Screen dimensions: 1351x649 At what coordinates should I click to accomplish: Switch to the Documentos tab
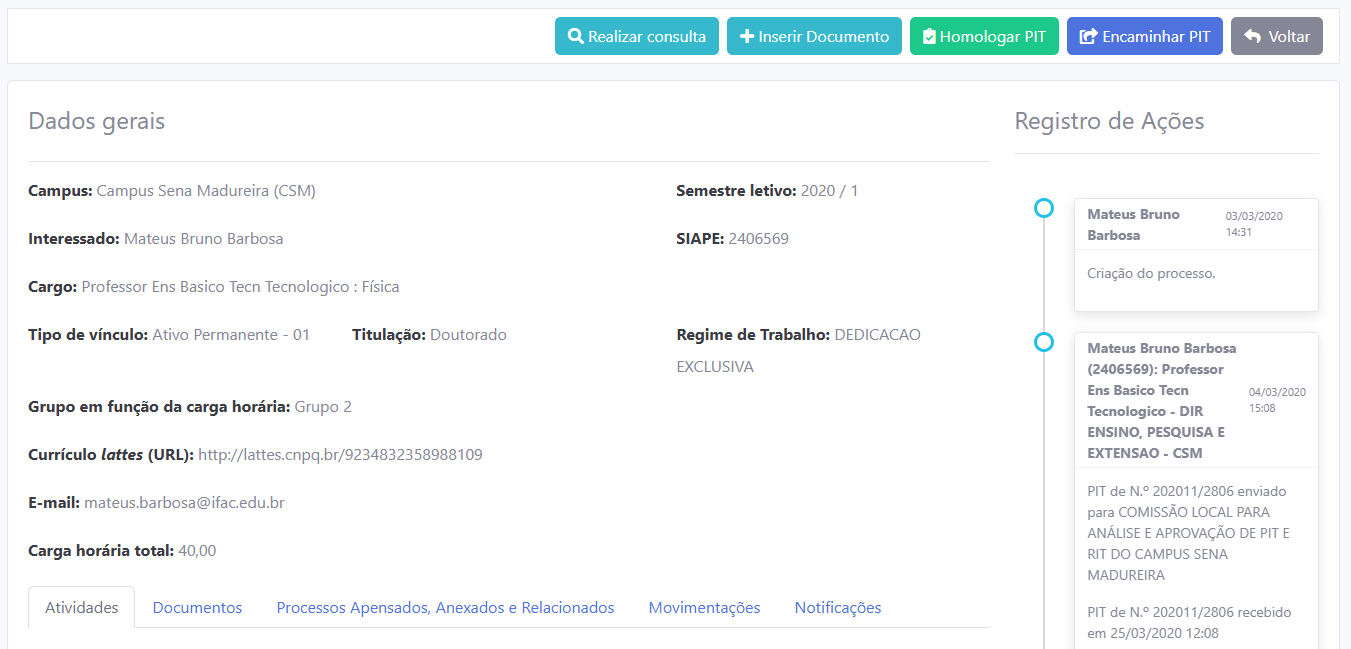coord(197,608)
